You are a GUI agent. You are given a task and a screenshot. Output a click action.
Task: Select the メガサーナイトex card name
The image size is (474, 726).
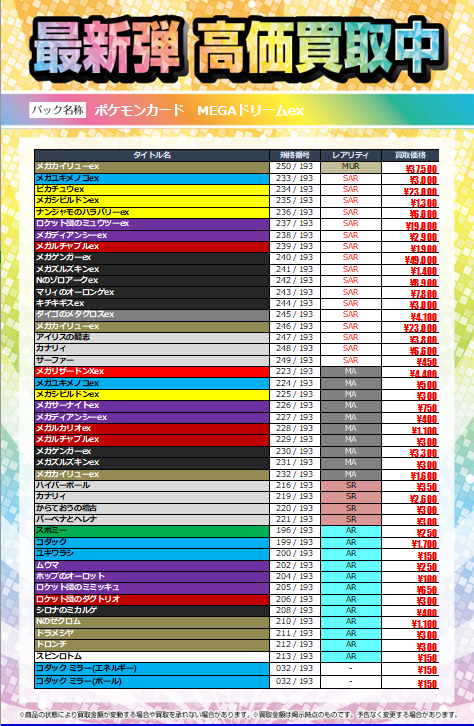[x=68, y=406]
